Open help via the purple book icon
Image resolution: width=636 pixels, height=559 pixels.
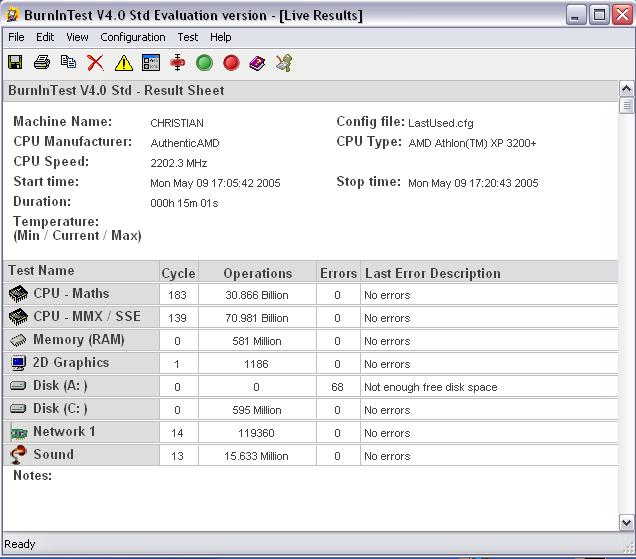pos(257,63)
